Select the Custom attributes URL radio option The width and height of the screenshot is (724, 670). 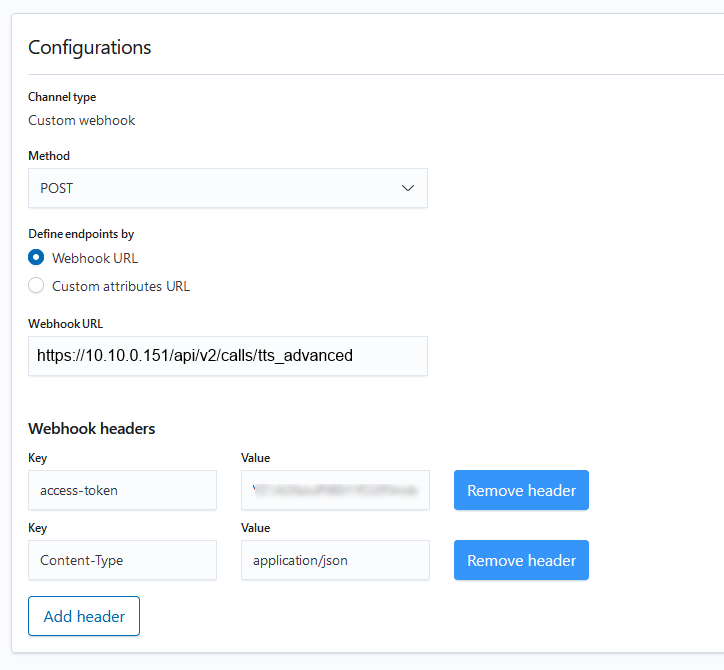tap(36, 285)
